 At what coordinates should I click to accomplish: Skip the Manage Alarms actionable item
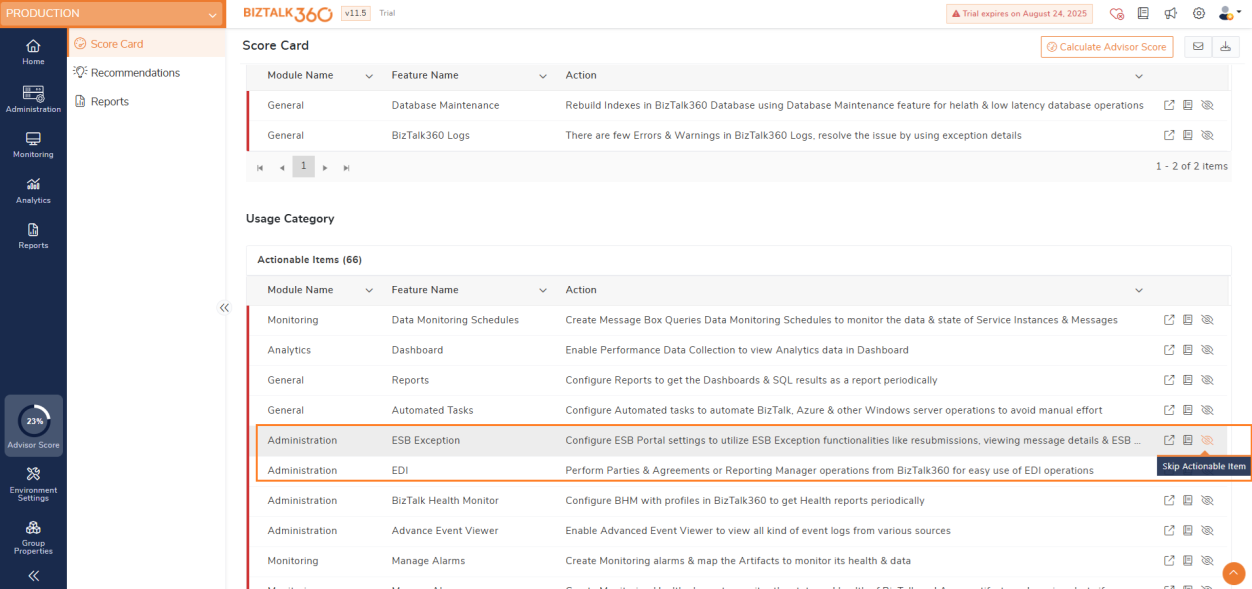(1207, 561)
